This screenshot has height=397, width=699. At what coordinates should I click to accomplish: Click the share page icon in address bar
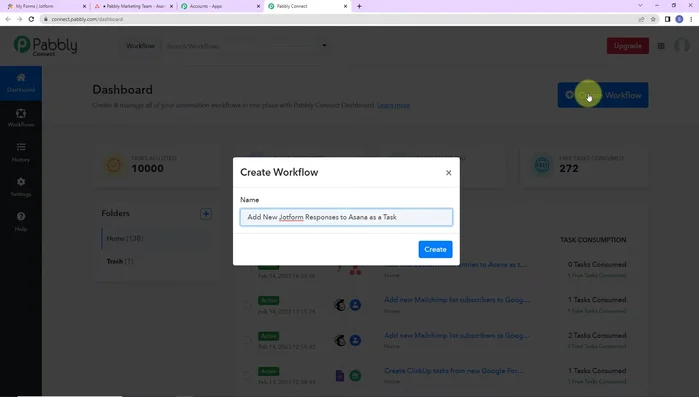641,19
